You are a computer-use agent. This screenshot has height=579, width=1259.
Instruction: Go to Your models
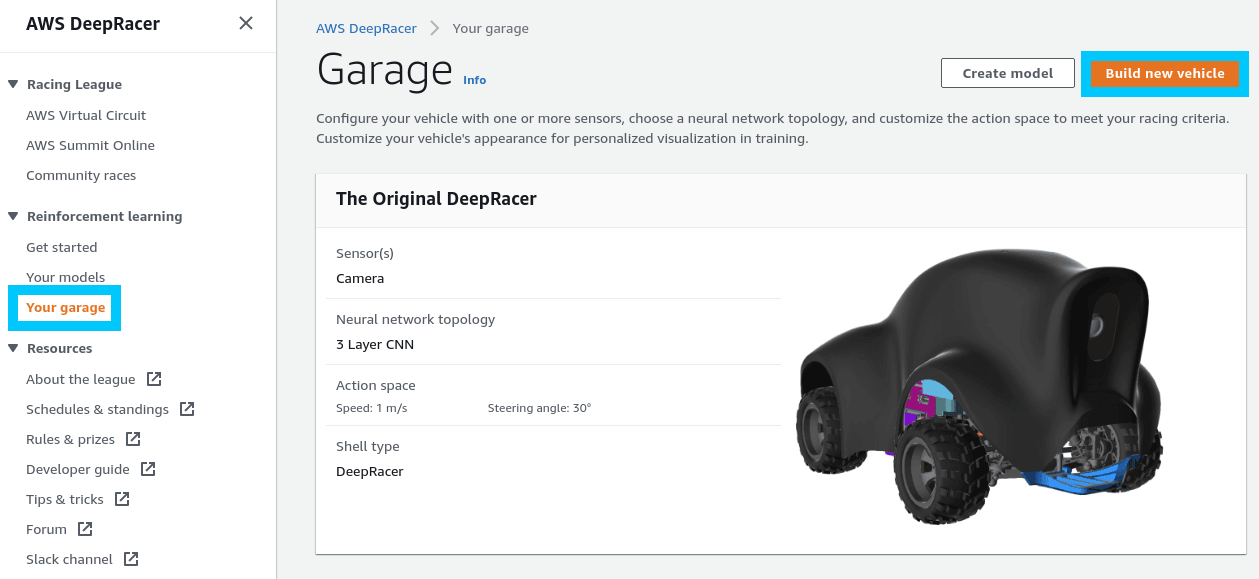point(65,277)
